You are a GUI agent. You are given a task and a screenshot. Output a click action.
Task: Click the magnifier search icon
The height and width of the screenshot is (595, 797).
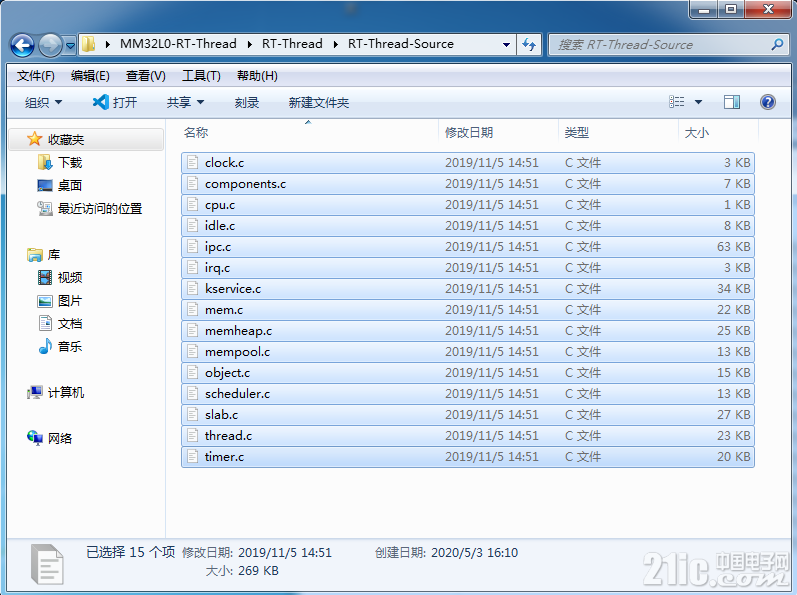click(777, 45)
